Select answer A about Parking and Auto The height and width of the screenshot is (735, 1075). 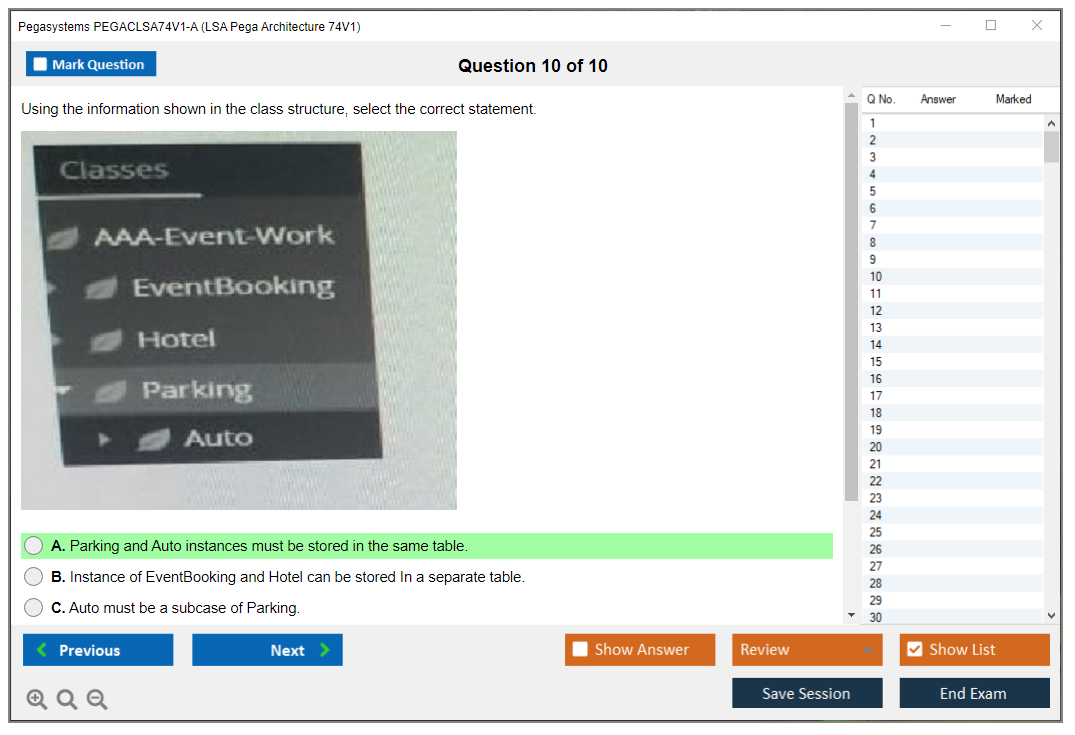[x=34, y=546]
